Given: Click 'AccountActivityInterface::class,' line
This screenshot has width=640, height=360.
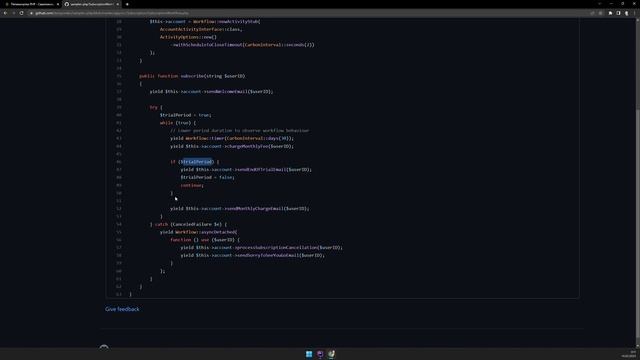Looking at the screenshot, I should pyautogui.click(x=201, y=29).
